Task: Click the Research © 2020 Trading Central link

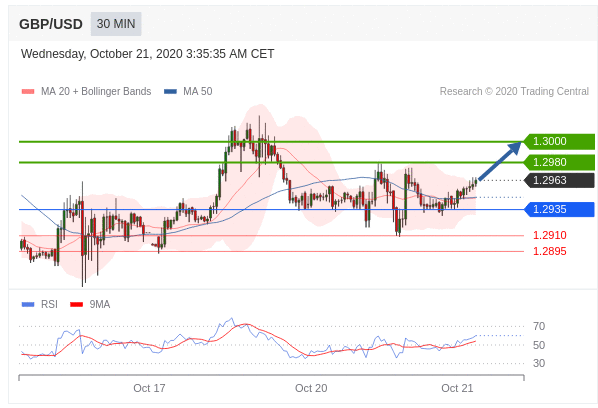Action: point(514,92)
